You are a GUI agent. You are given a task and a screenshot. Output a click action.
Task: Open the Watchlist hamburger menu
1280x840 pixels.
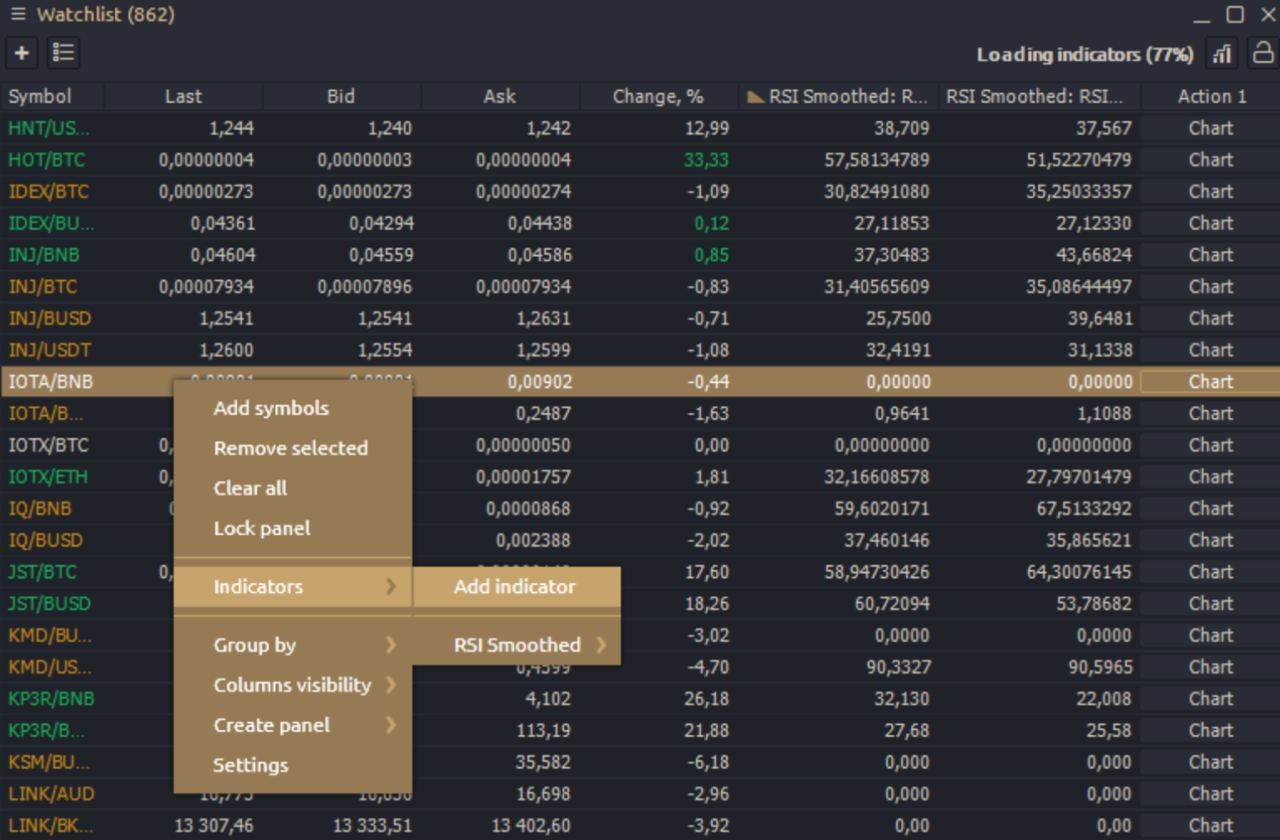point(18,15)
